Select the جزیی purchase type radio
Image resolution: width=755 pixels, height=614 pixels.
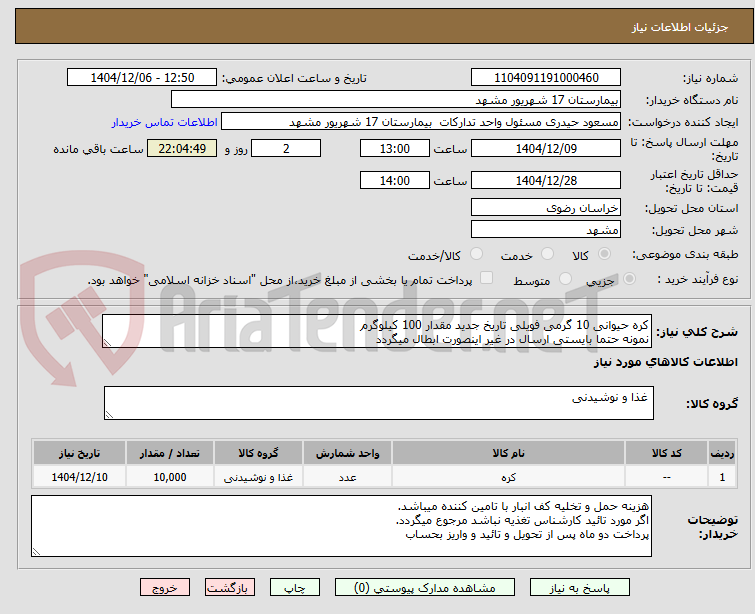(x=629, y=279)
